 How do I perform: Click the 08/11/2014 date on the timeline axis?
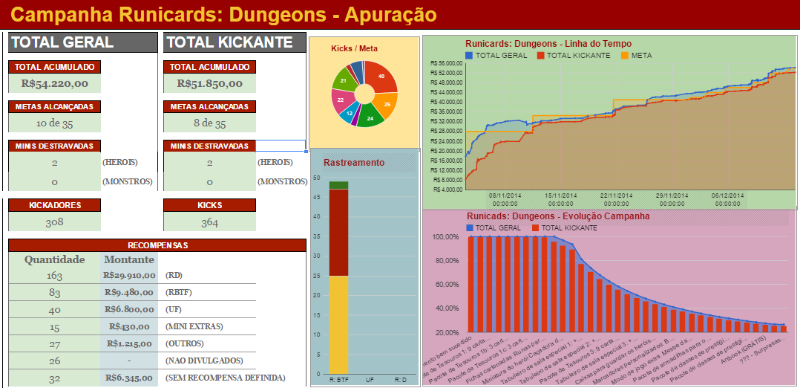coord(505,196)
